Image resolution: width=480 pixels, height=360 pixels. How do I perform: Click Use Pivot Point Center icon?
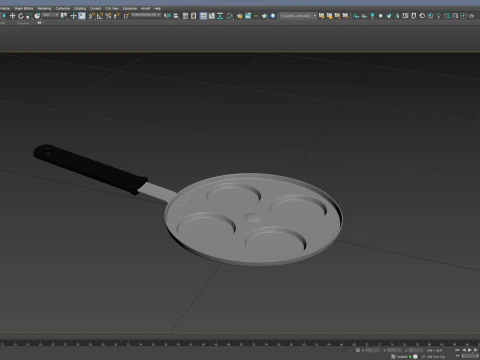(64, 16)
